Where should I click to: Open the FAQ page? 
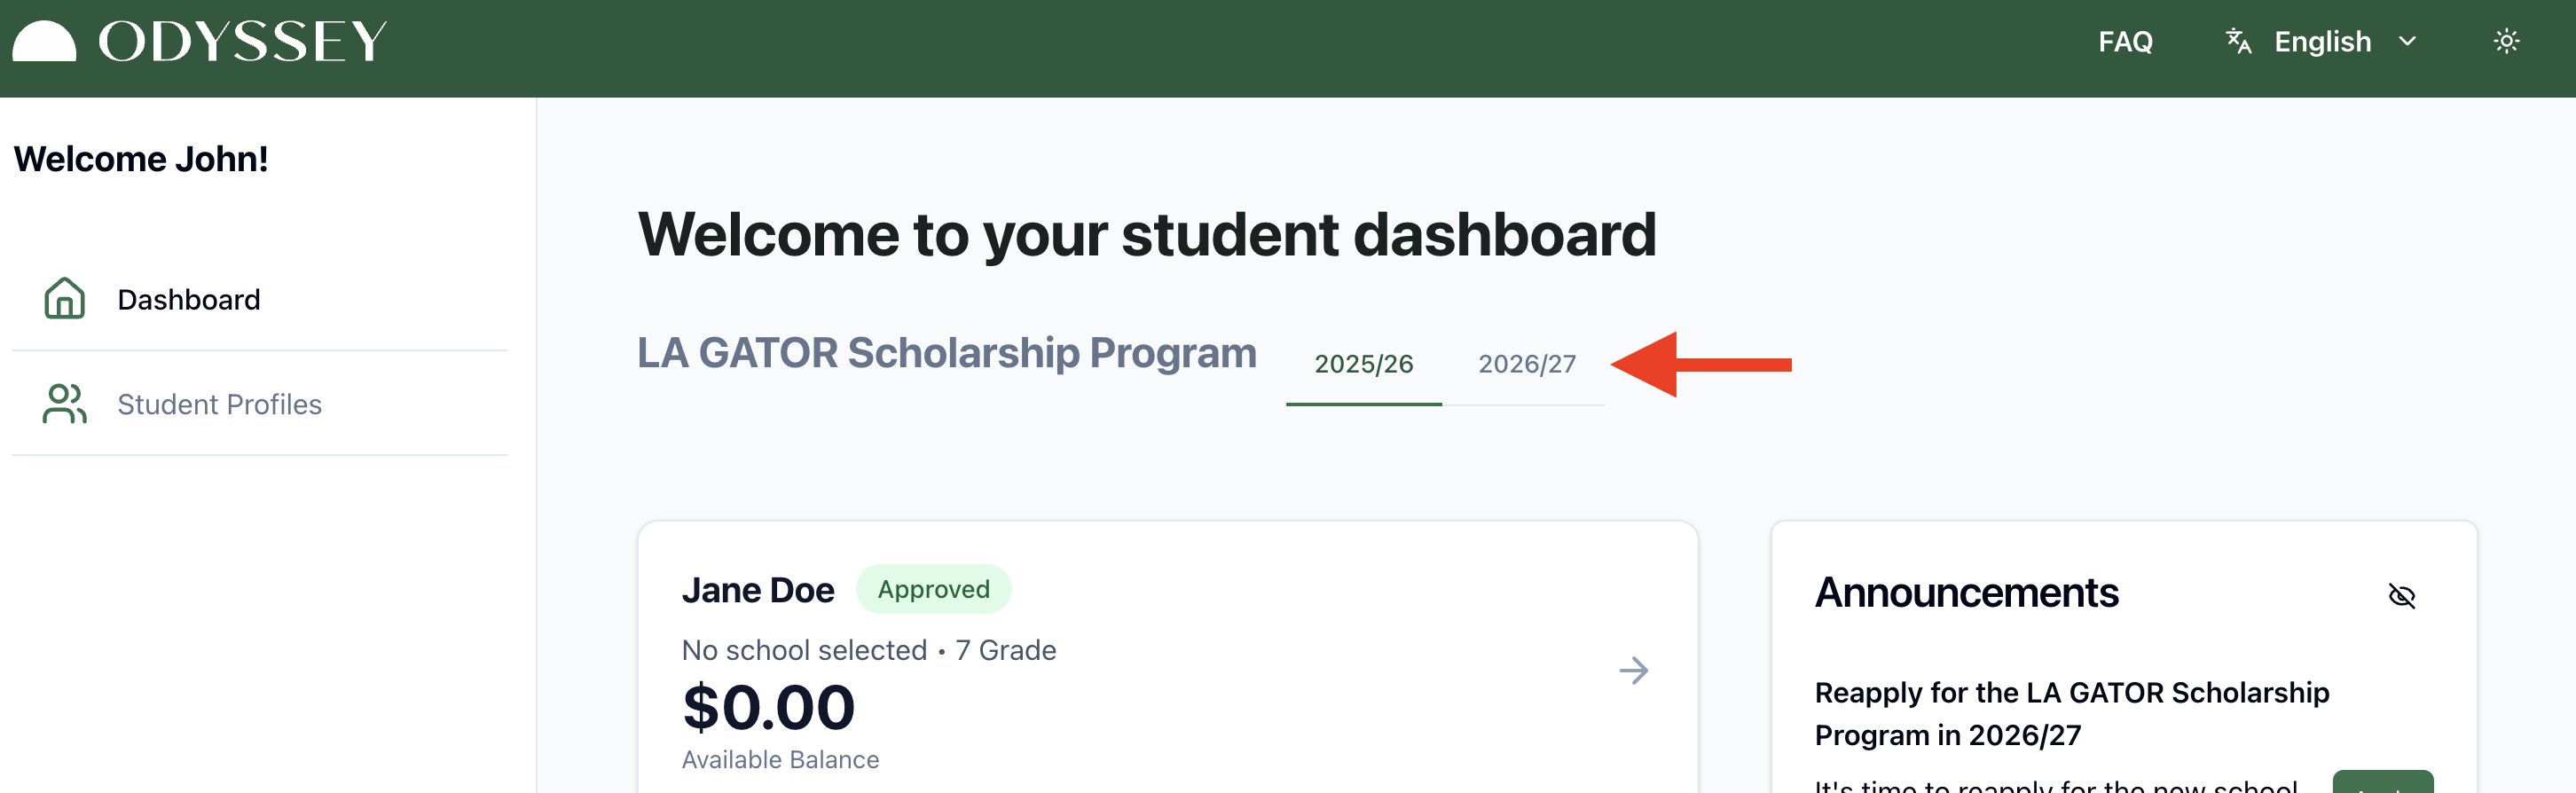2125,42
